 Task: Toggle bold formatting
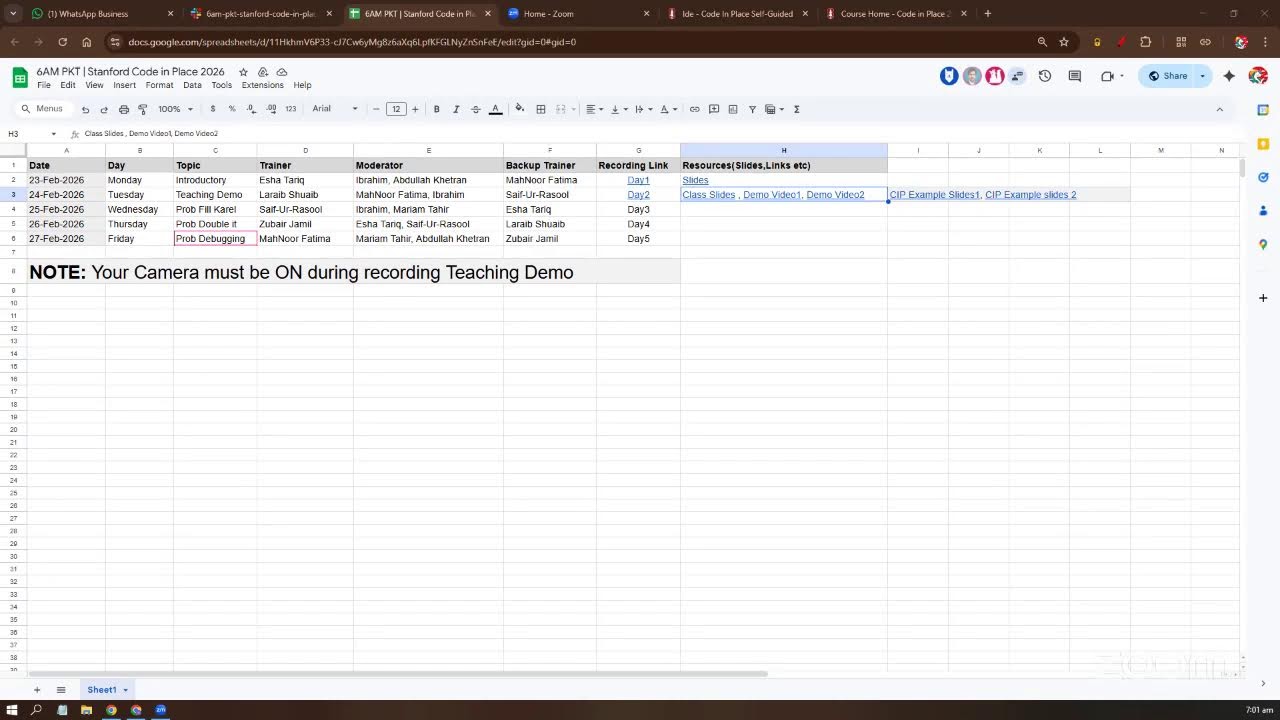pyautogui.click(x=437, y=109)
